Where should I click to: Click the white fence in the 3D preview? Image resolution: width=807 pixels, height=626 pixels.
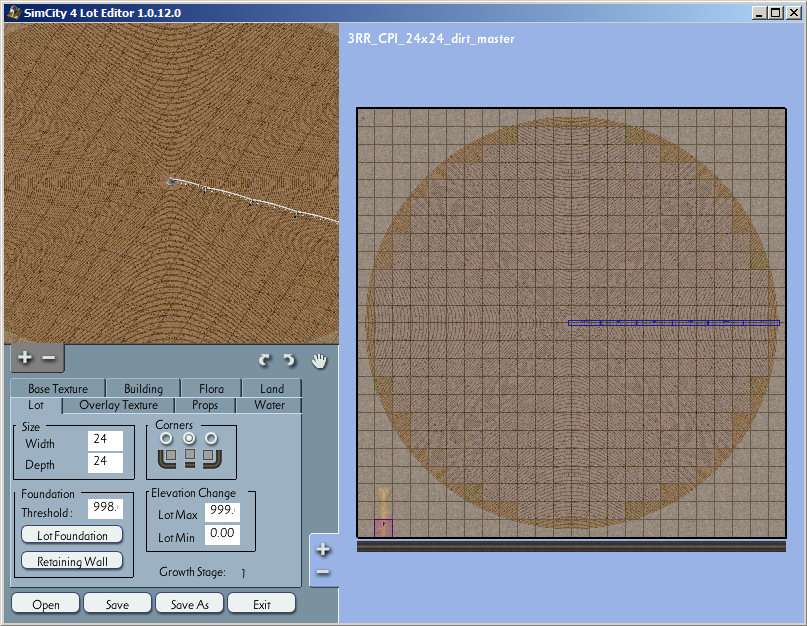pyautogui.click(x=254, y=200)
